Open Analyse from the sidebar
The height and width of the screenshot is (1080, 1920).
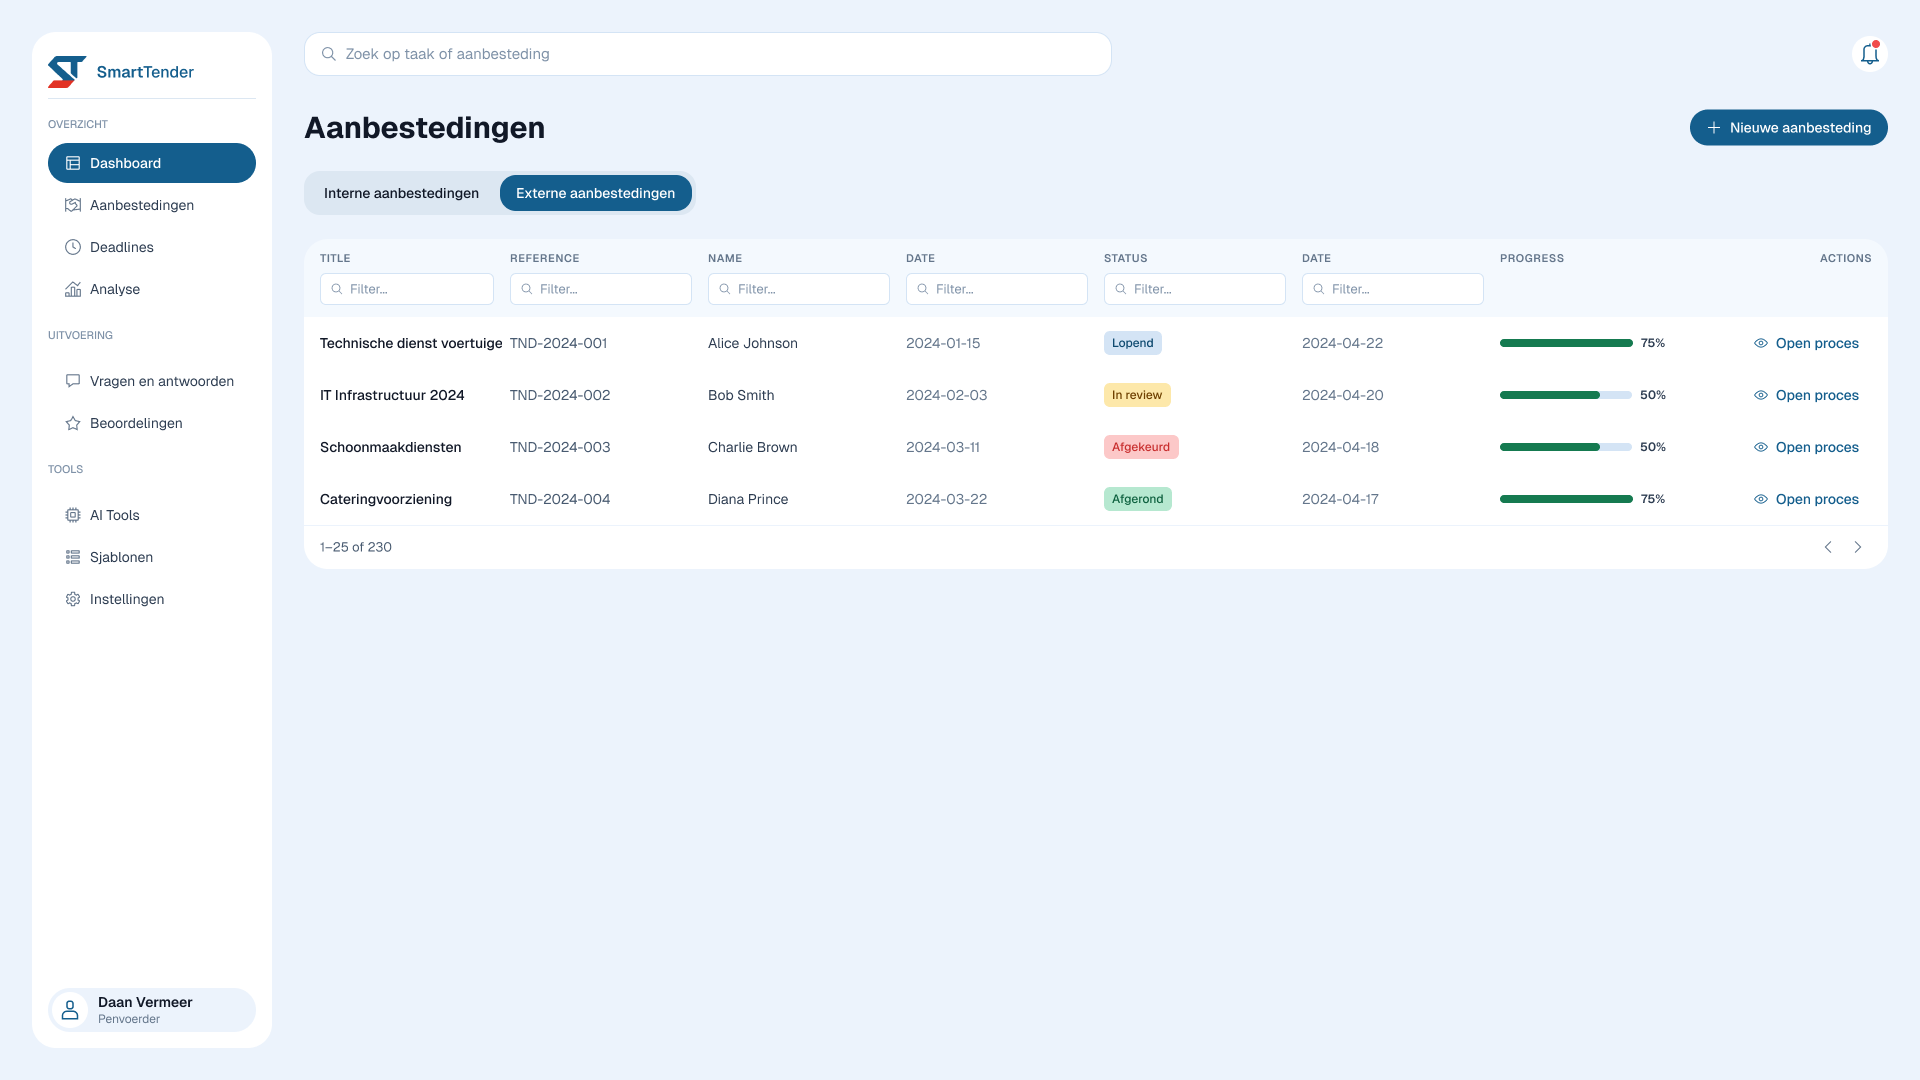(152, 289)
